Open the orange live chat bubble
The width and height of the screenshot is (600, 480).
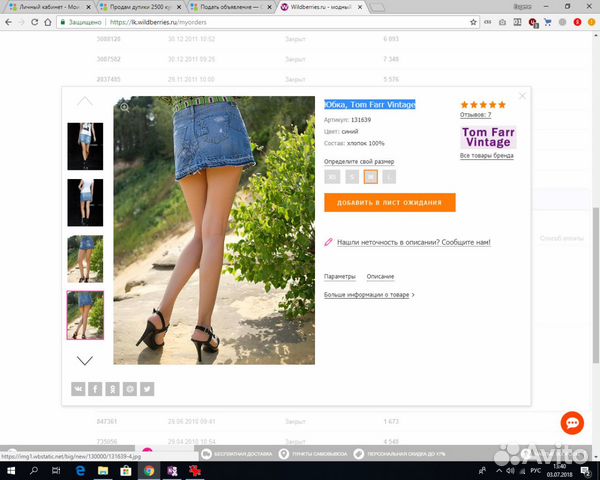(x=572, y=423)
